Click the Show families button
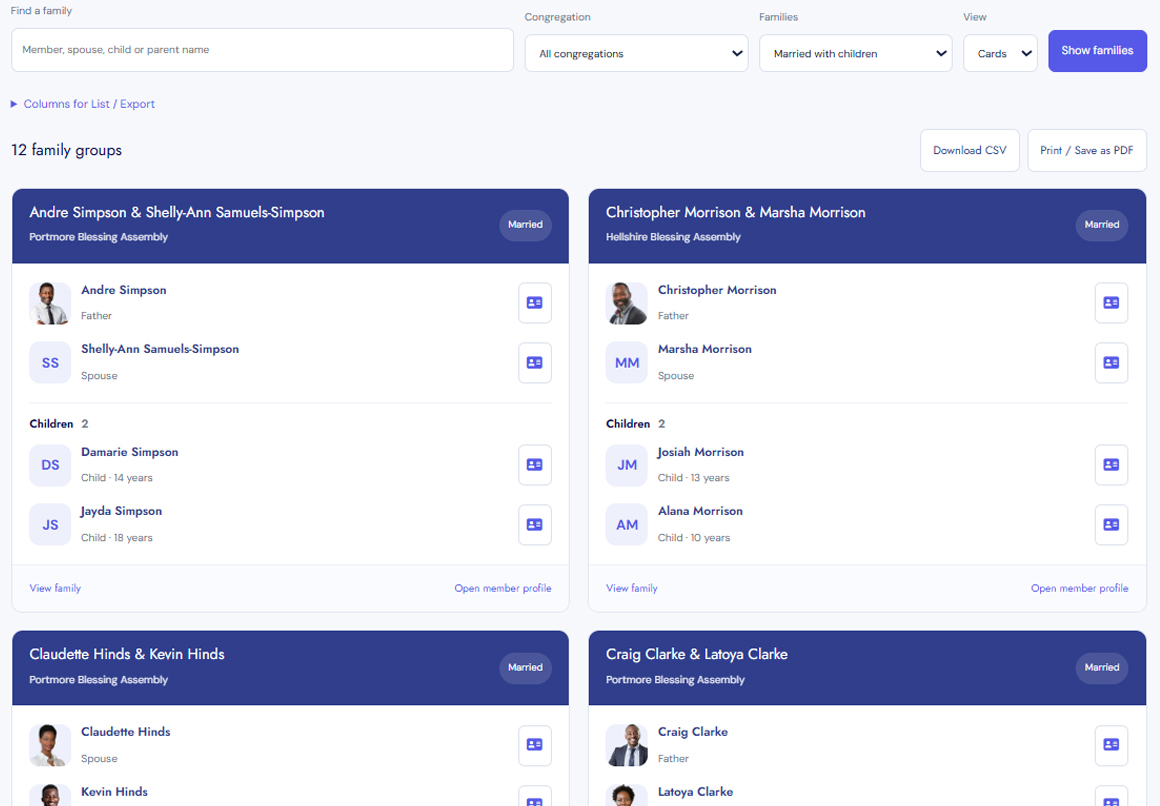The image size is (1160, 806). click(1097, 50)
